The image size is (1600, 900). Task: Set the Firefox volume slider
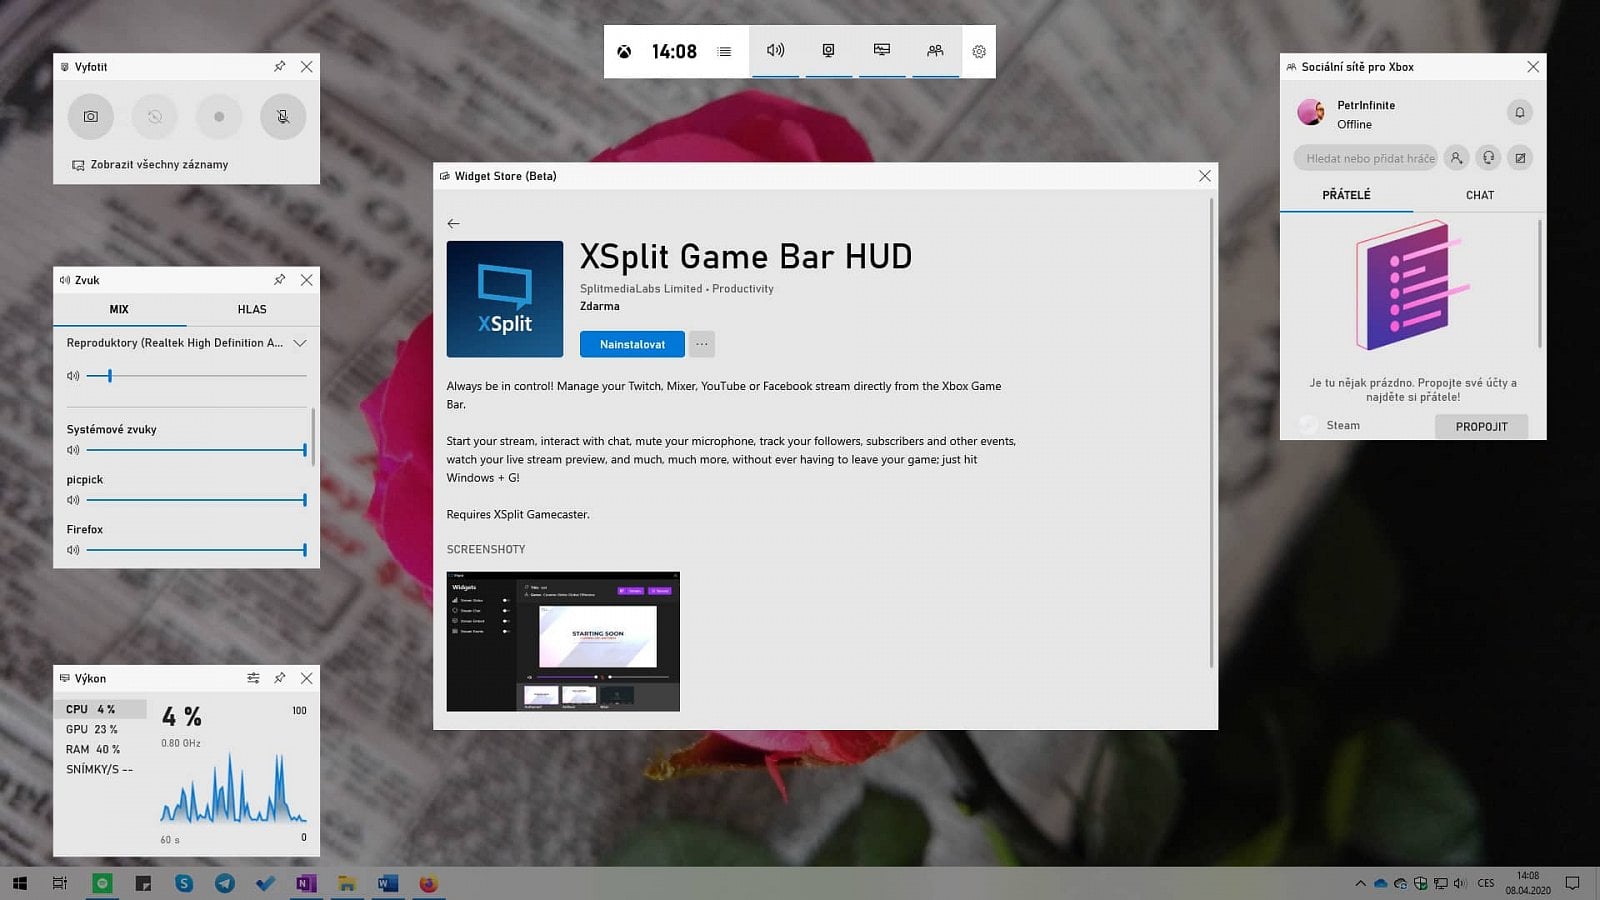(196, 550)
